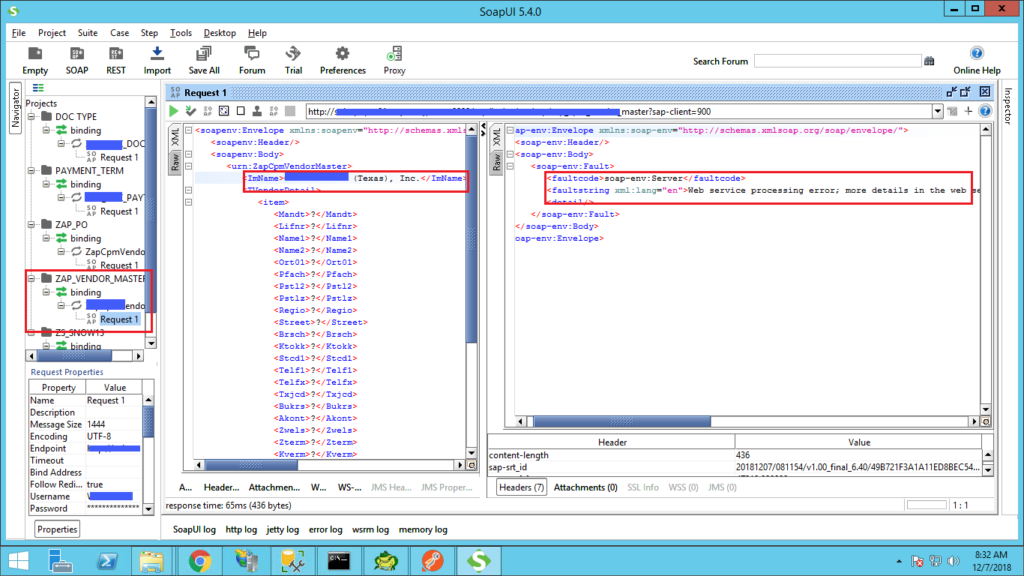Open the Attachments (0) response tab

tap(585, 487)
